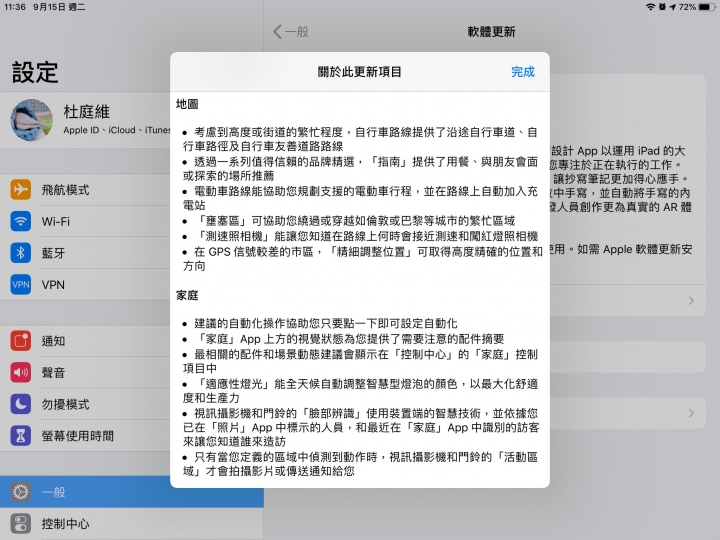Select the 控制中心 row label
720x540 pixels.
pos(65,524)
